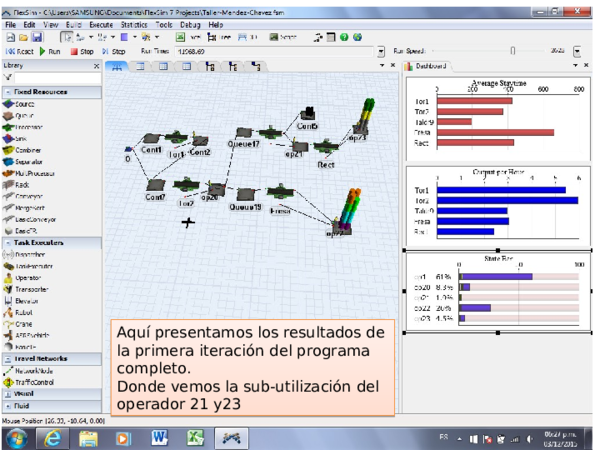This screenshot has width=600, height=450.
Task: Click the Windows Start button
Action: pyautogui.click(x=16, y=438)
